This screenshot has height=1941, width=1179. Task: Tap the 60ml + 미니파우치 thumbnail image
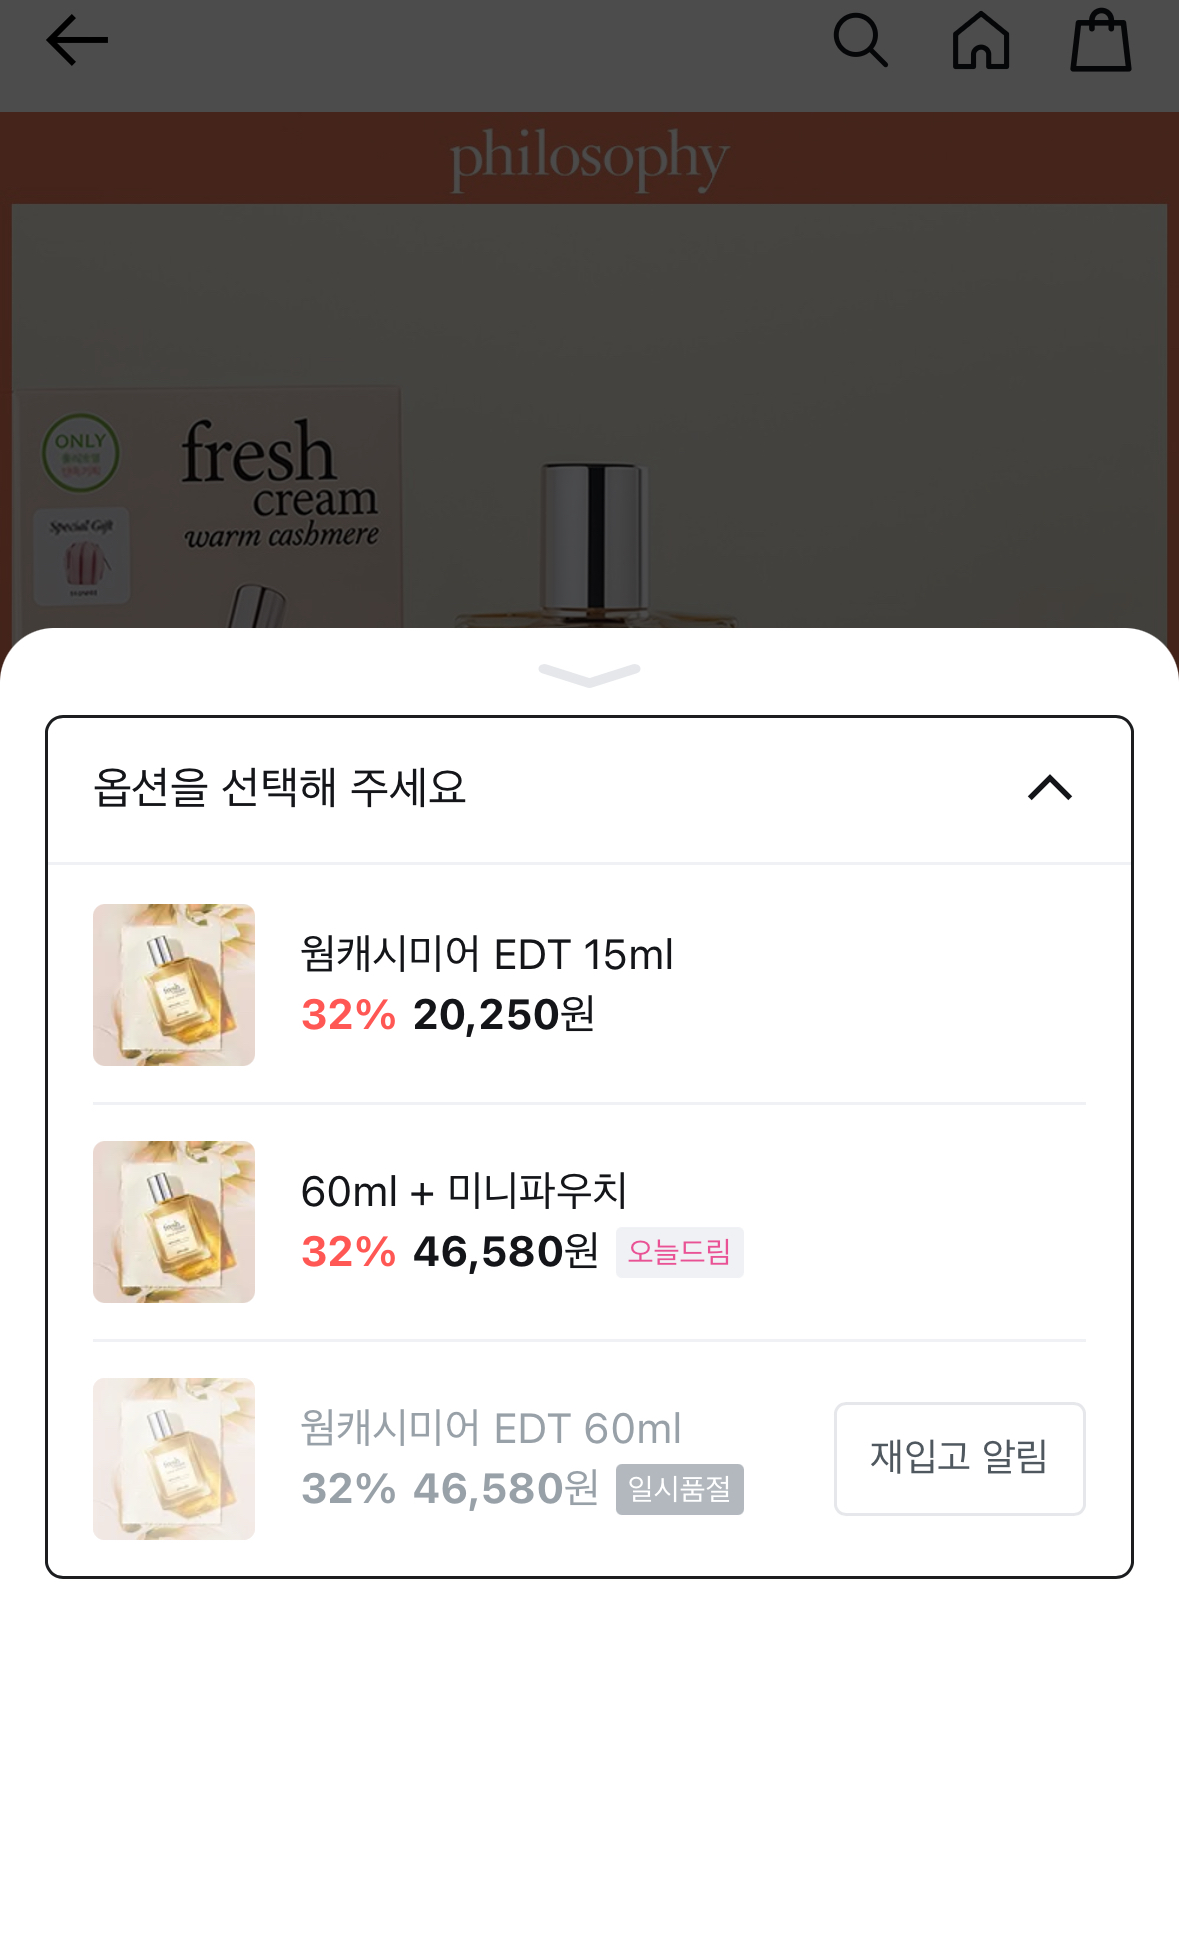point(174,1222)
